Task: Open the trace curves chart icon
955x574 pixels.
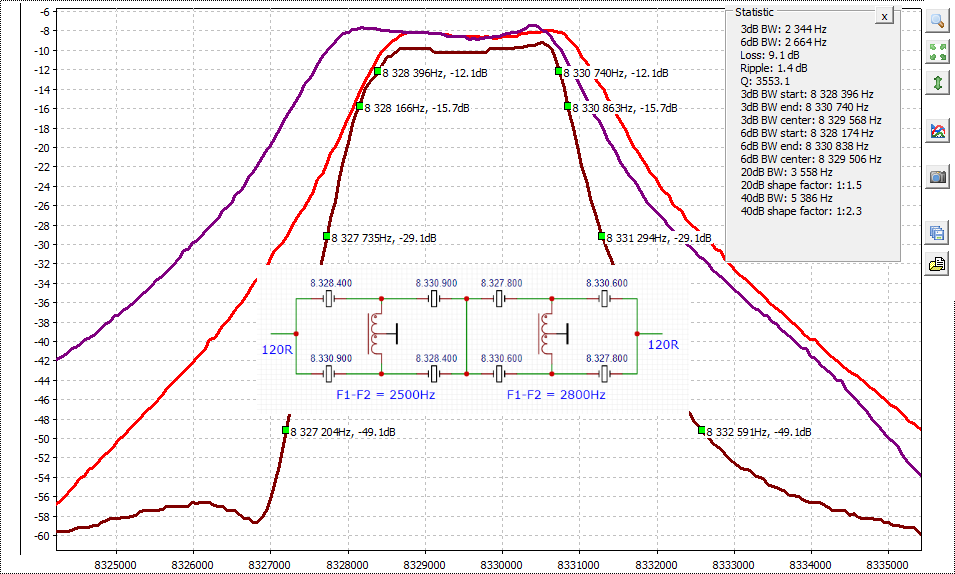Action: tap(937, 130)
